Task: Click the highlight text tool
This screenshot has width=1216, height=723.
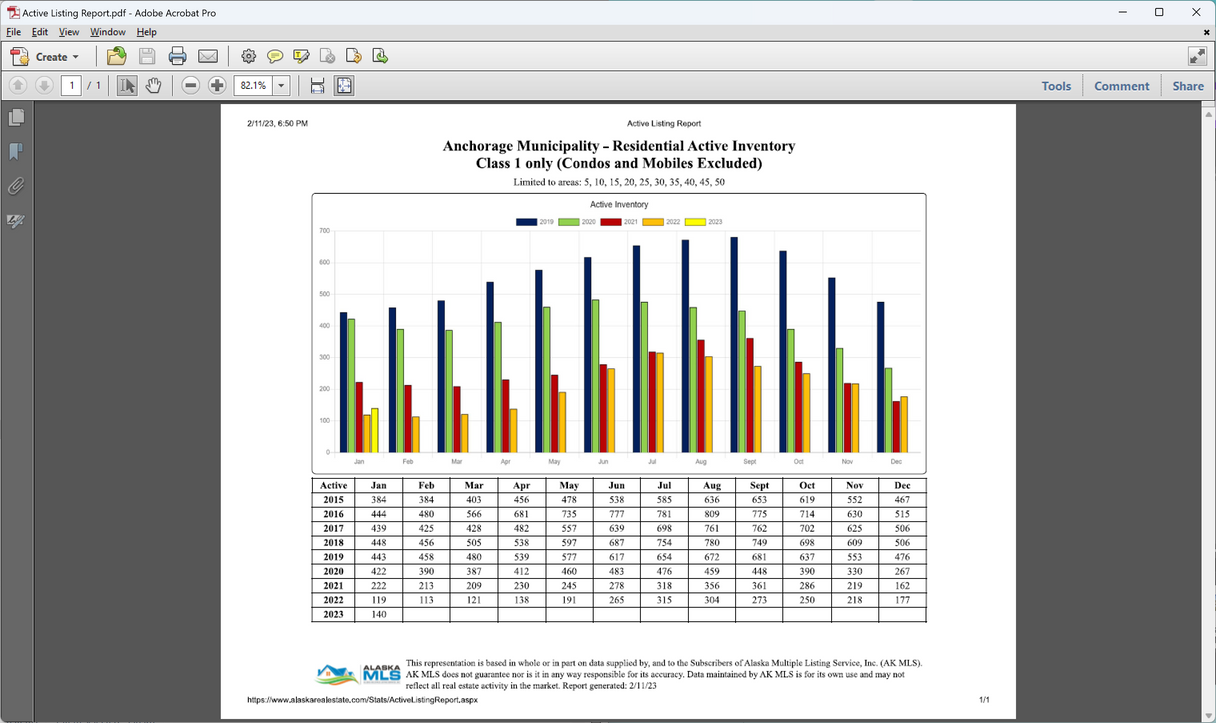Action: click(301, 56)
